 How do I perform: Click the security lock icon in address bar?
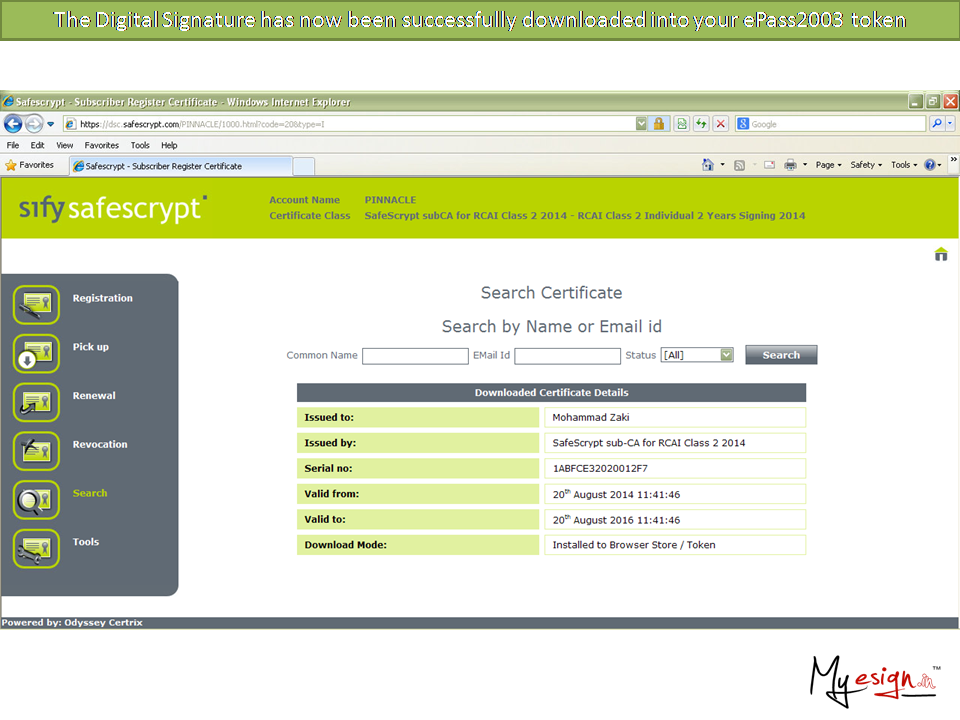(x=660, y=124)
